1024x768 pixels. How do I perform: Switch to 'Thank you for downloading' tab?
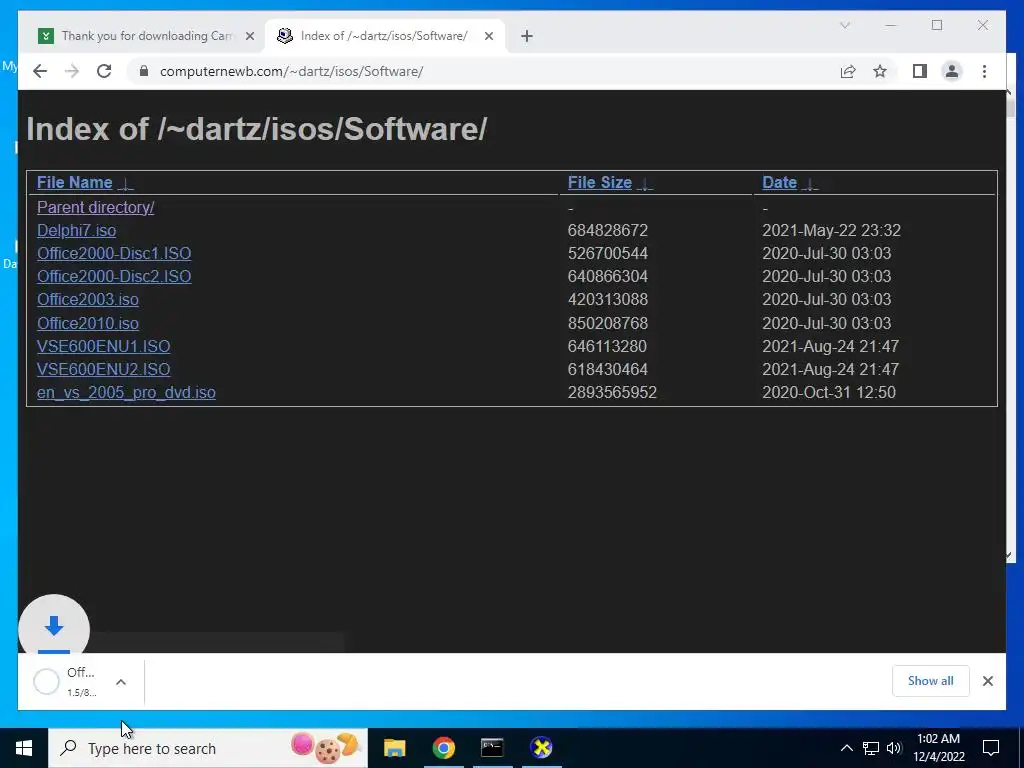tap(146, 36)
